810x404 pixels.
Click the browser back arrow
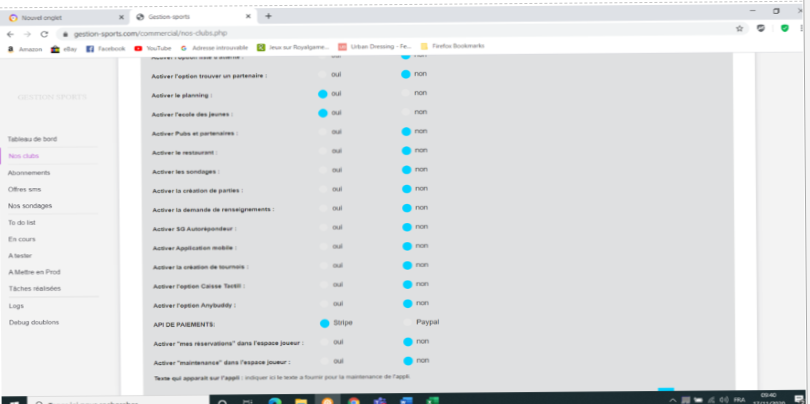pos(10,32)
